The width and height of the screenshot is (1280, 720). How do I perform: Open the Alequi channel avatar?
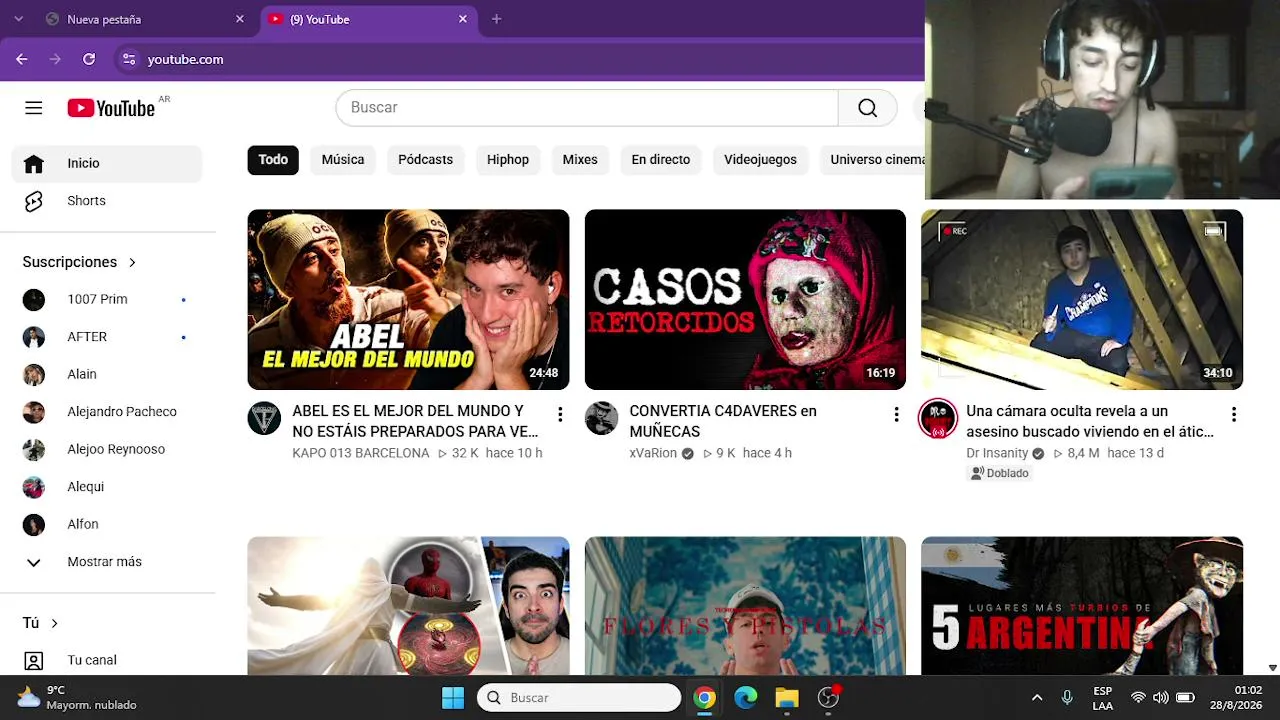(x=34, y=487)
